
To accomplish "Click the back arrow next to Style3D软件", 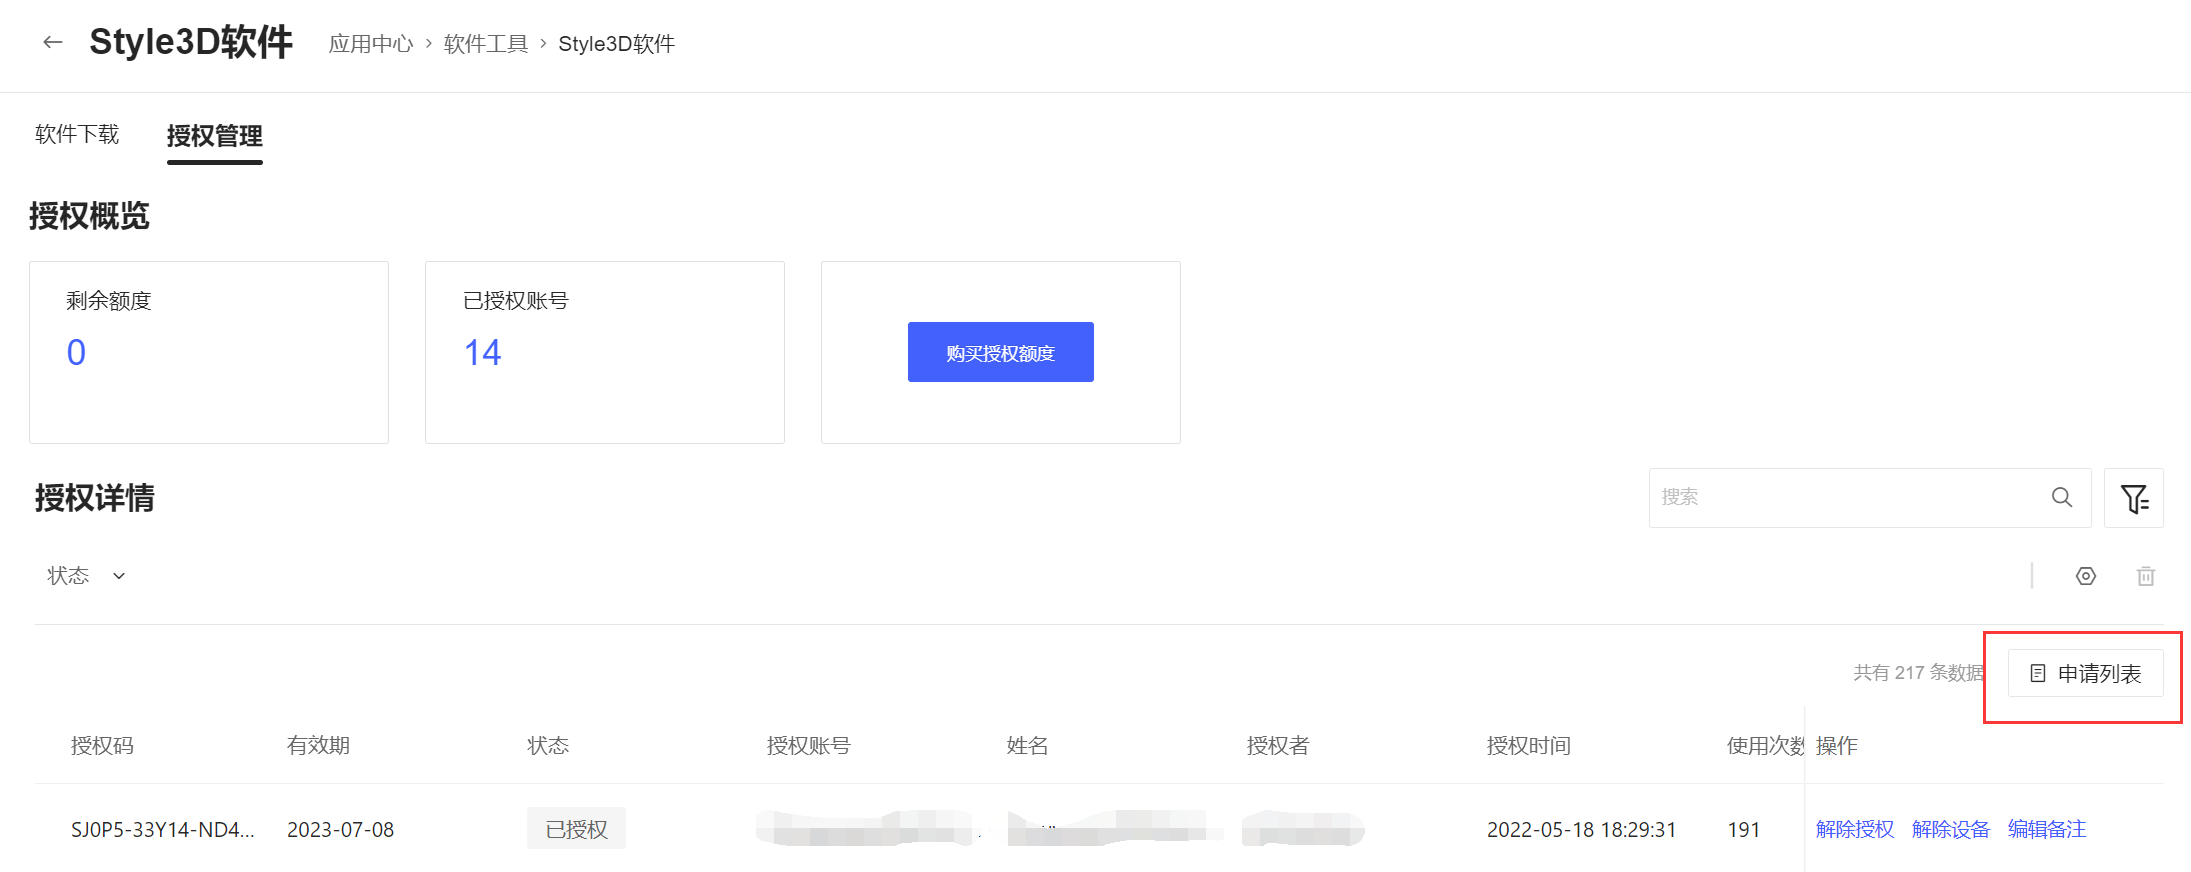I will 53,42.
